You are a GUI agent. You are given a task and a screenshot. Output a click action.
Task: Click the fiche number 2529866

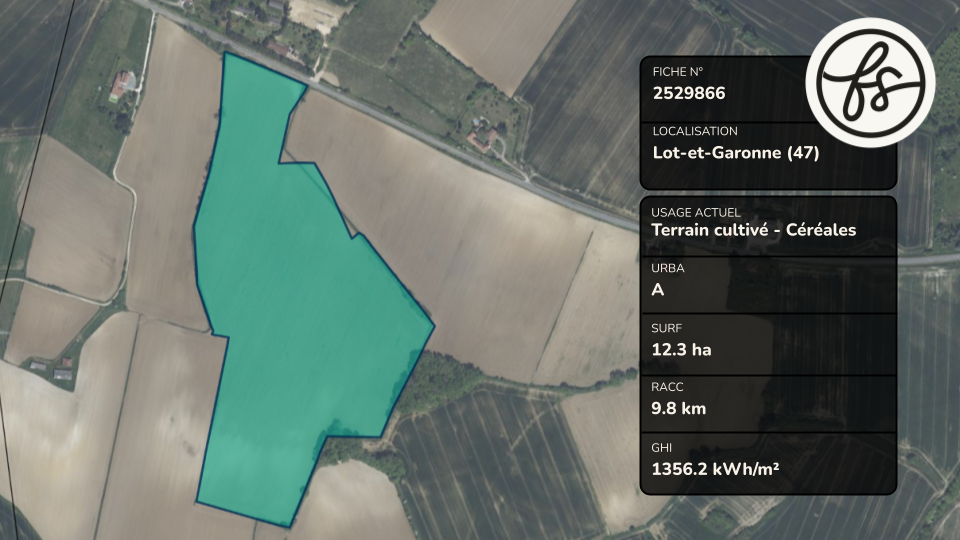[x=689, y=93]
